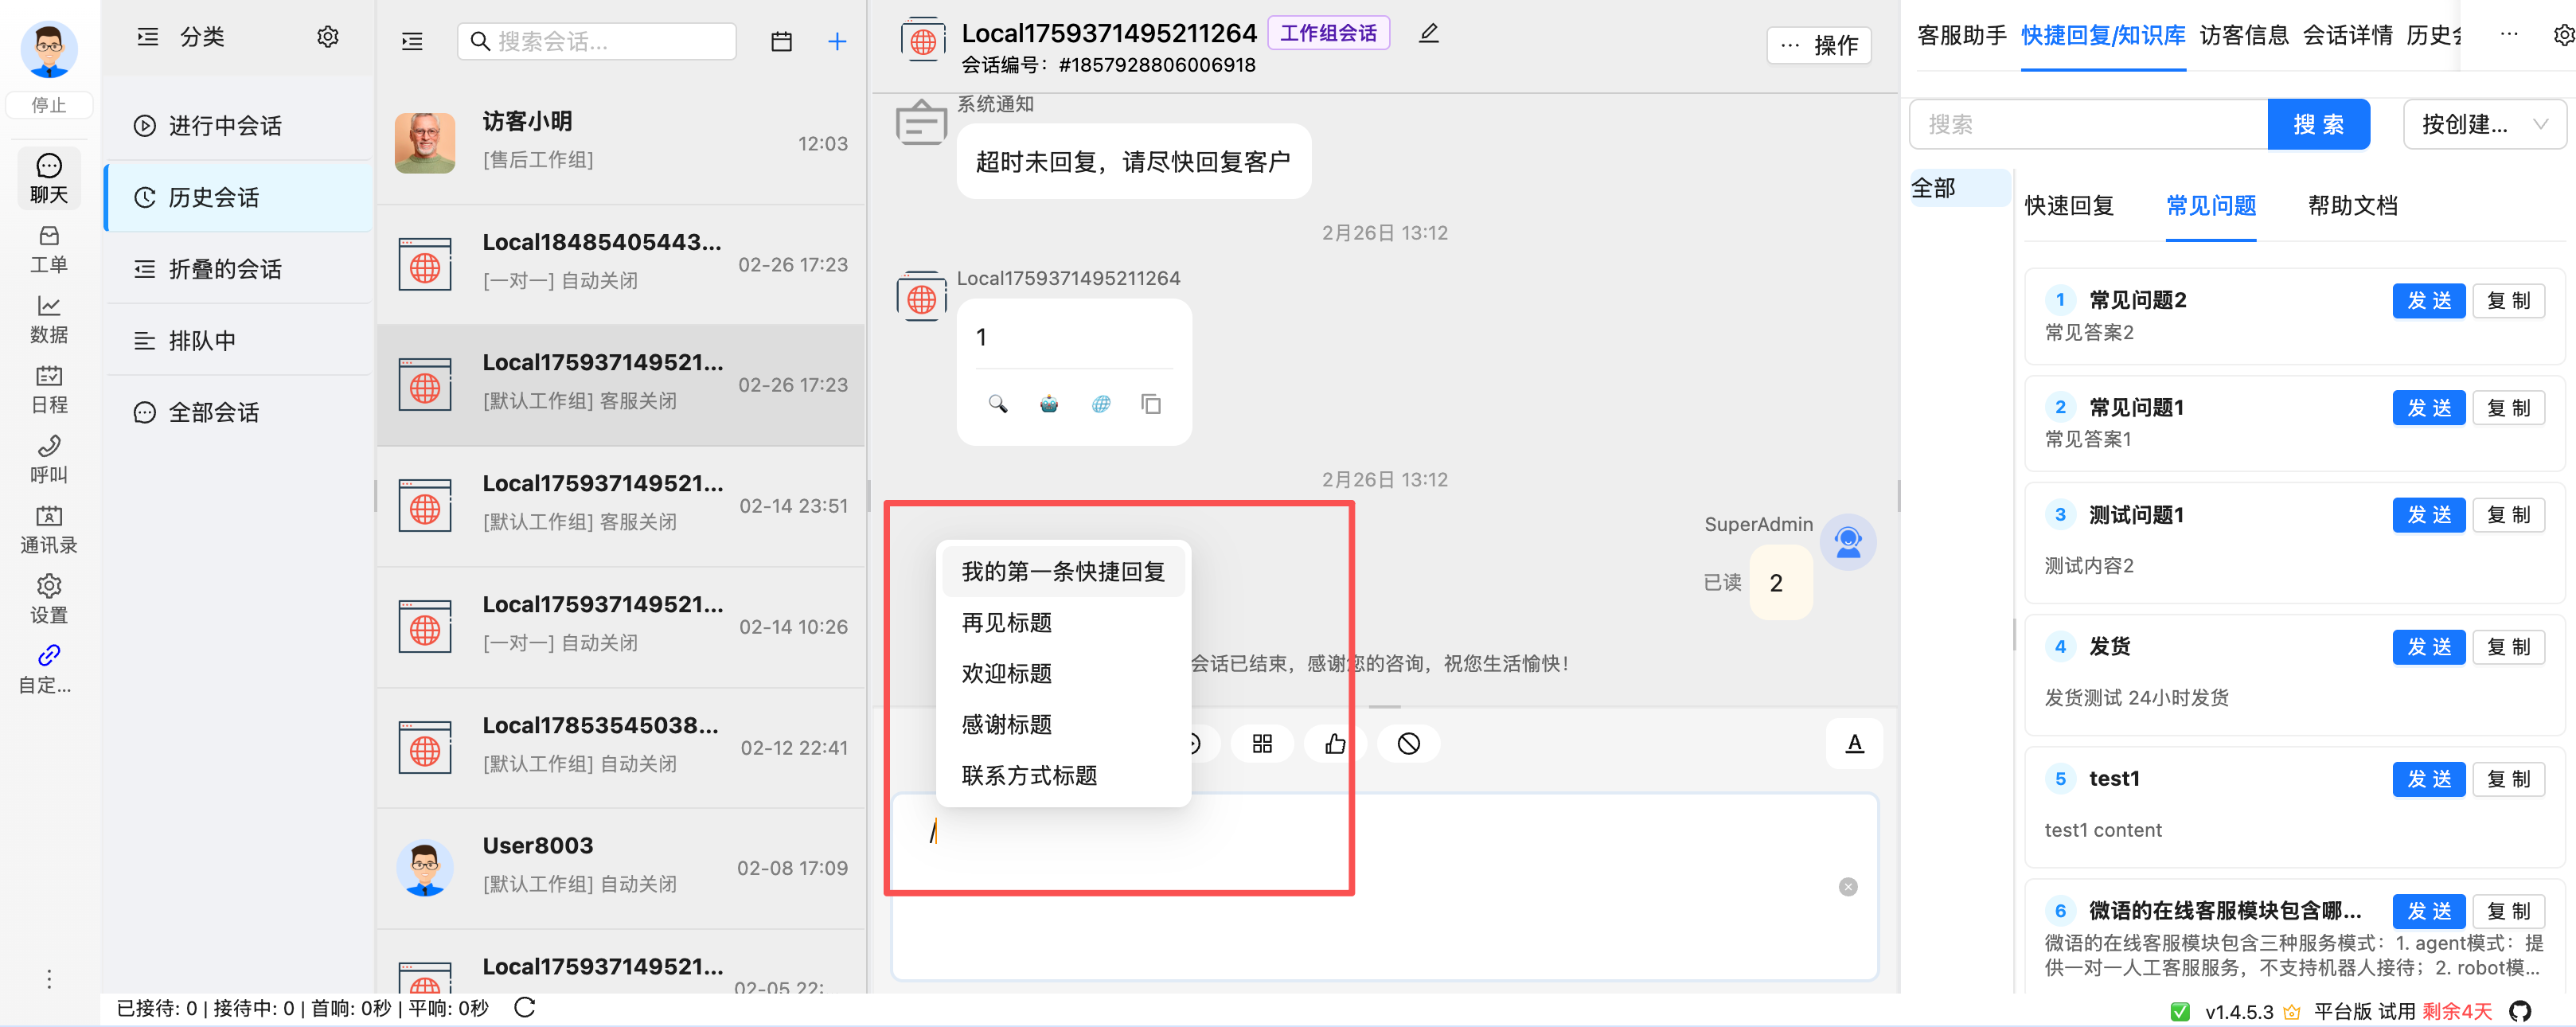
Task: Click the robot icon under message "1"
Action: click(x=1048, y=404)
